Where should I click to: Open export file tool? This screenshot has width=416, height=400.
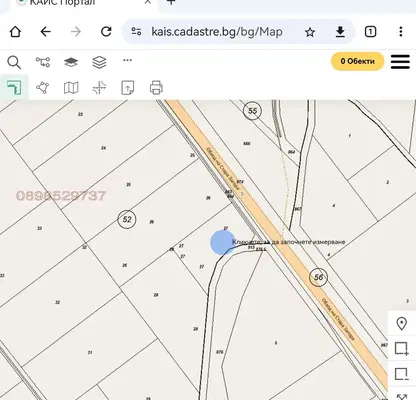(128, 88)
